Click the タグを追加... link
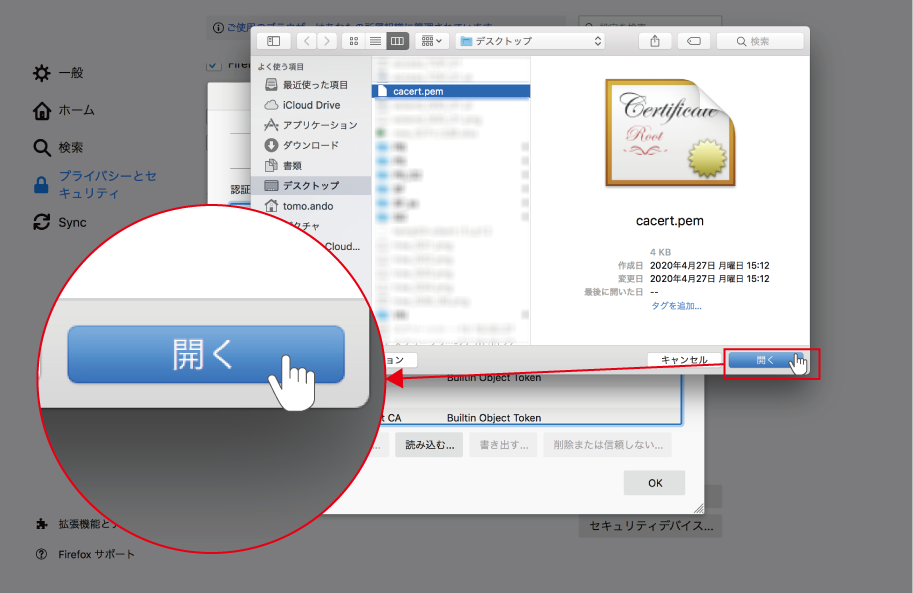The width and height of the screenshot is (913, 593). tap(676, 306)
